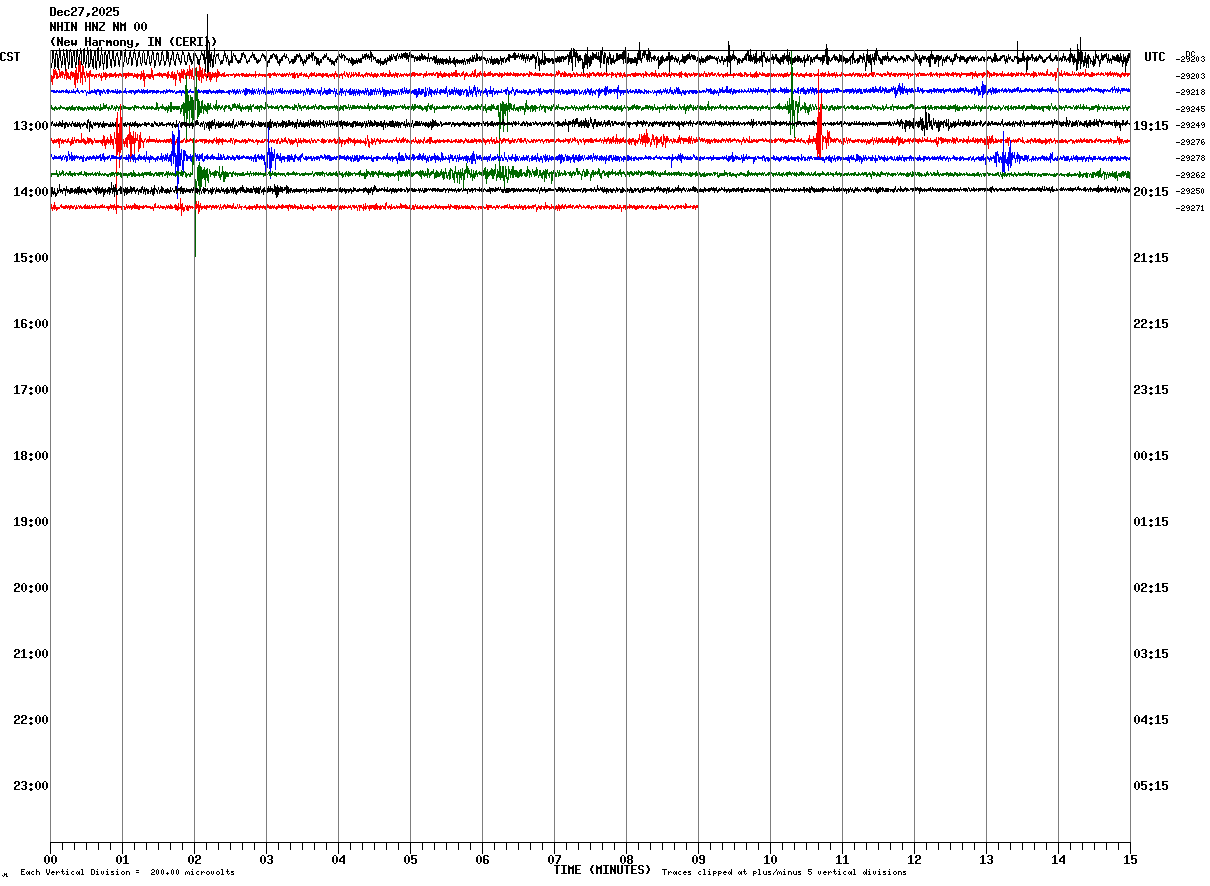Click the Each Vertical Division 200.00 microvolts note
The height and width of the screenshot is (886, 1210).
[127, 873]
